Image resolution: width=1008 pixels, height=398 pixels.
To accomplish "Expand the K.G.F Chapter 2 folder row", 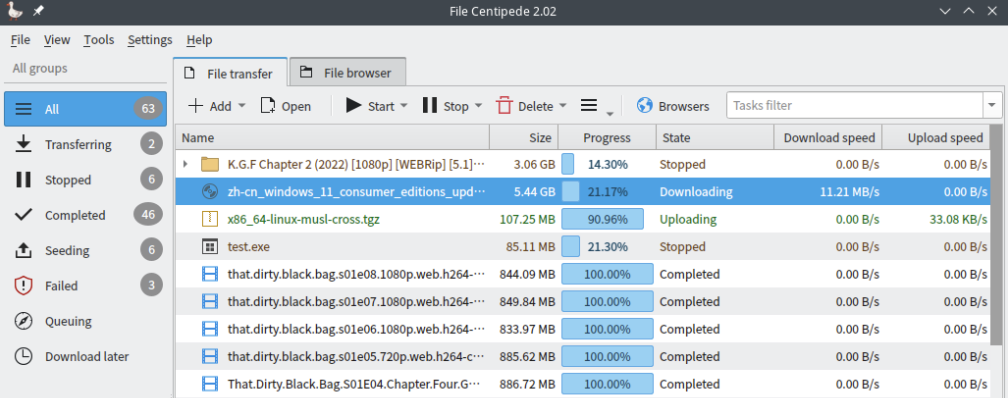I will [185, 164].
